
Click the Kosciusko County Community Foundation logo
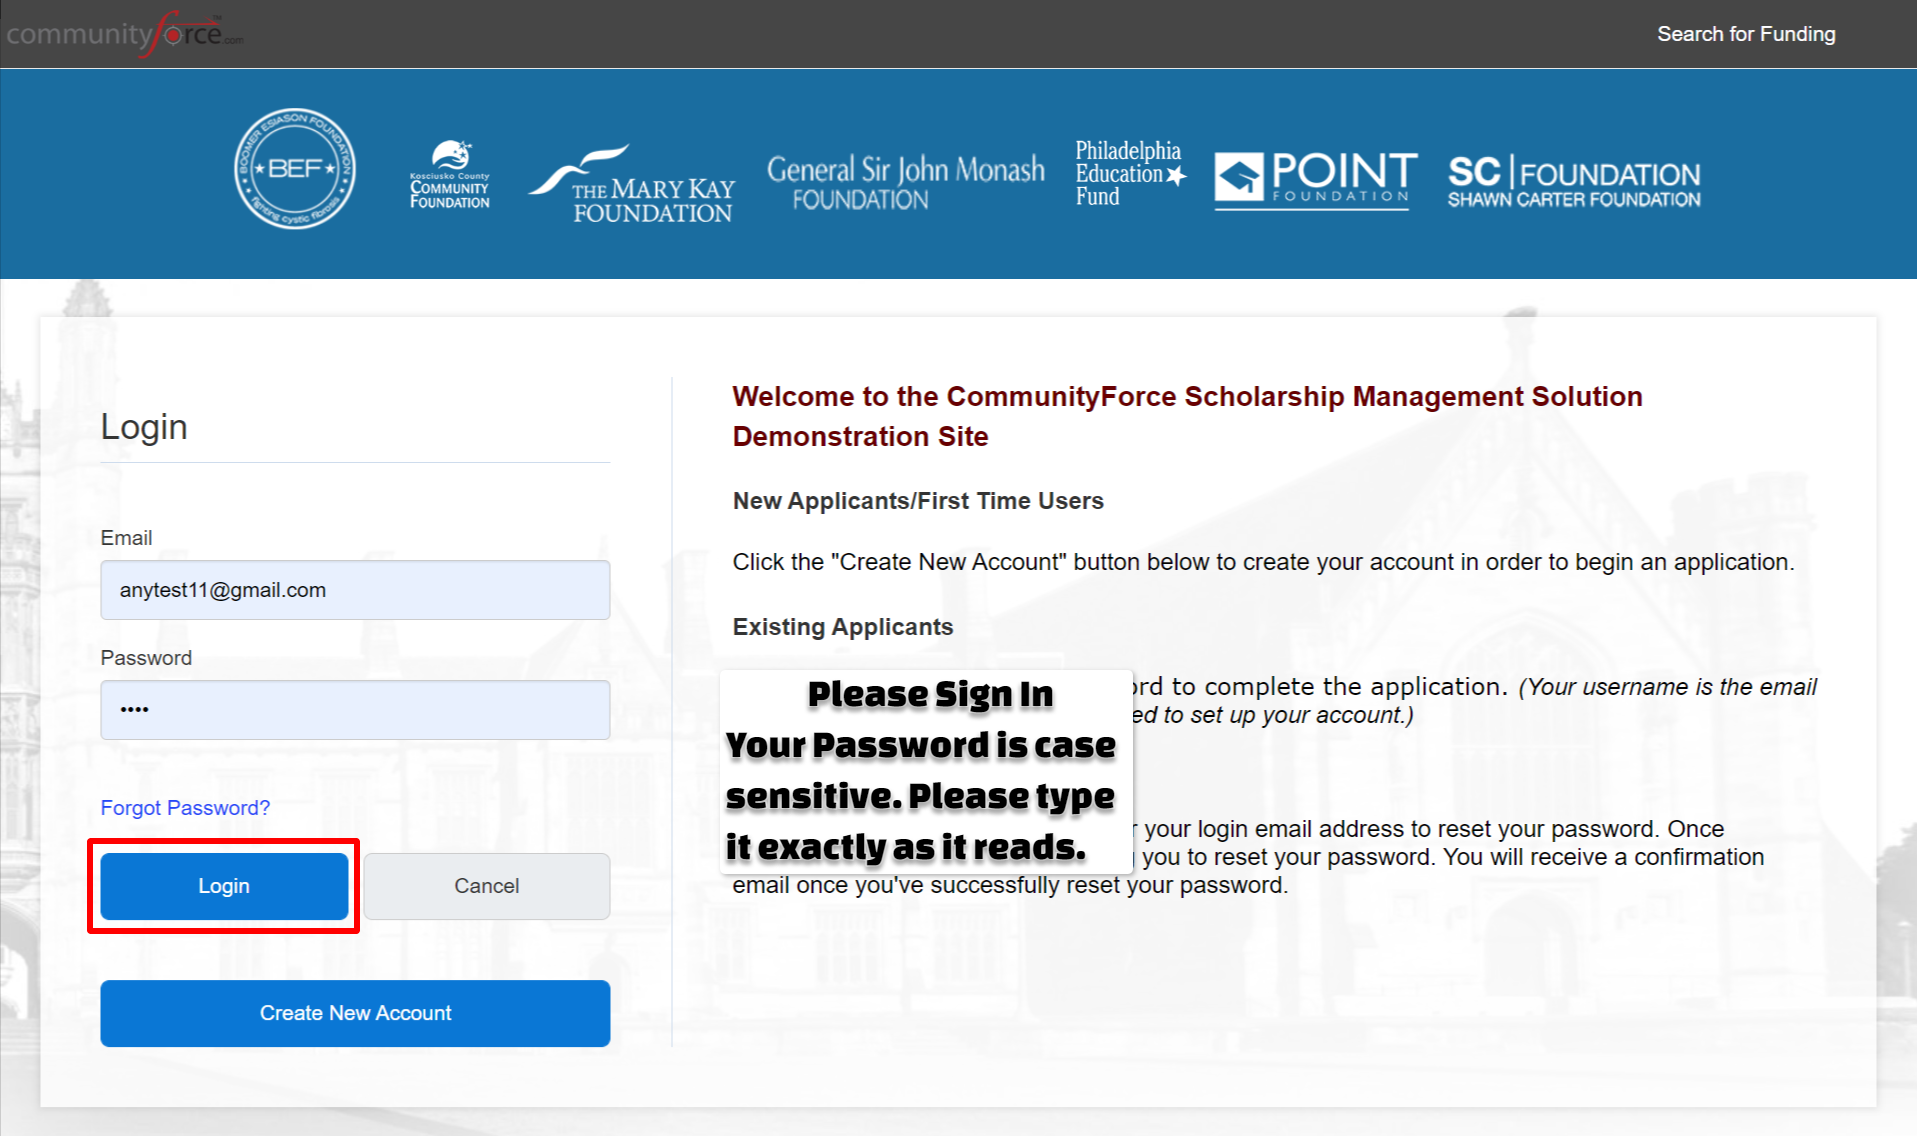[x=450, y=175]
